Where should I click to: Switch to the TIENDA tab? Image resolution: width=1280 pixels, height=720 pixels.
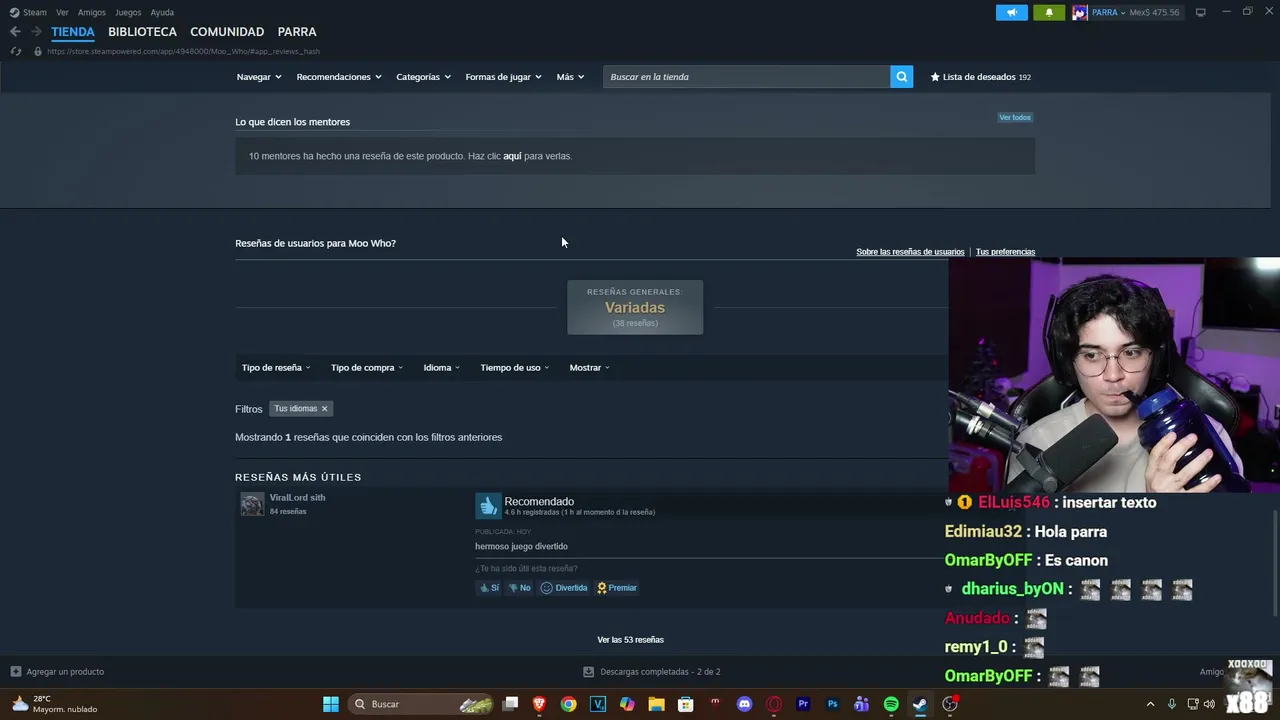click(x=73, y=32)
